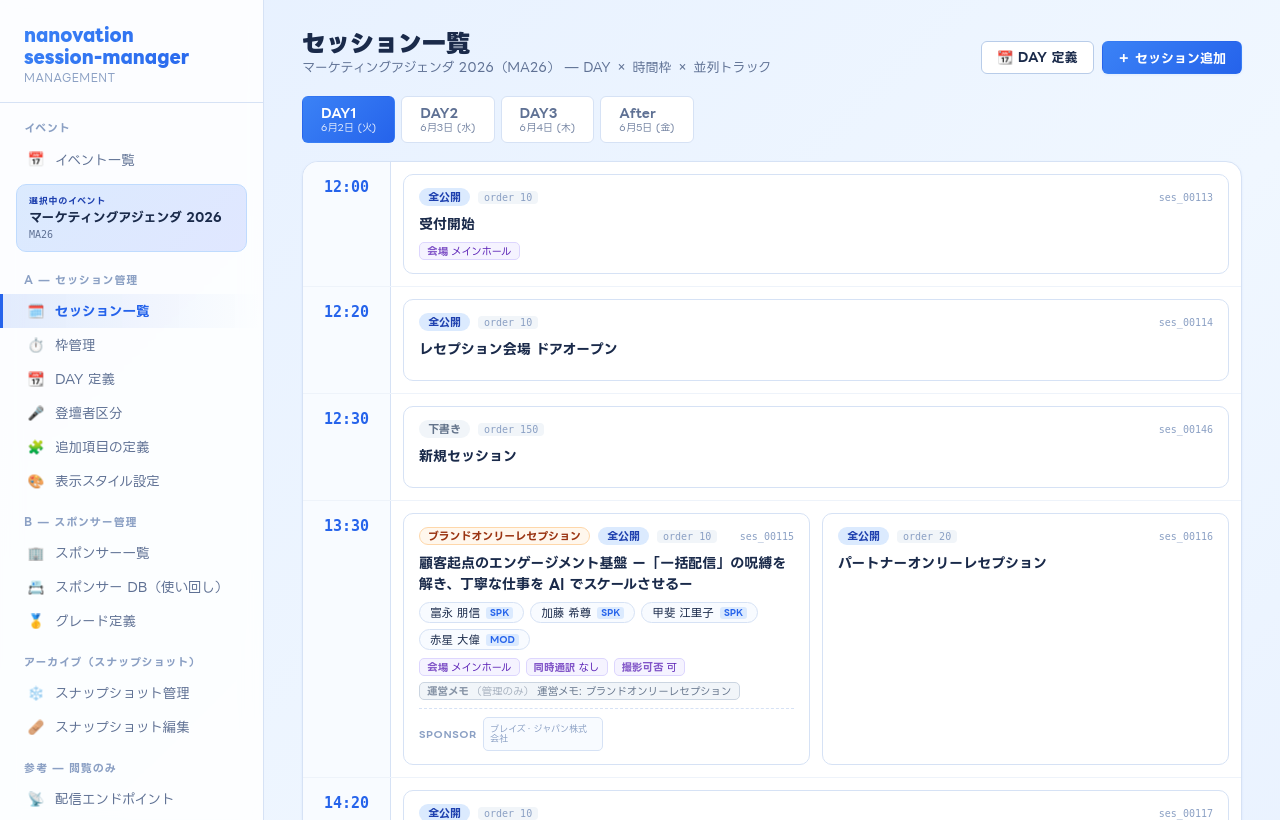This screenshot has width=1280, height=820.
Task: Click the microphone icon beside 登壇者区分
Action: pos(36,413)
